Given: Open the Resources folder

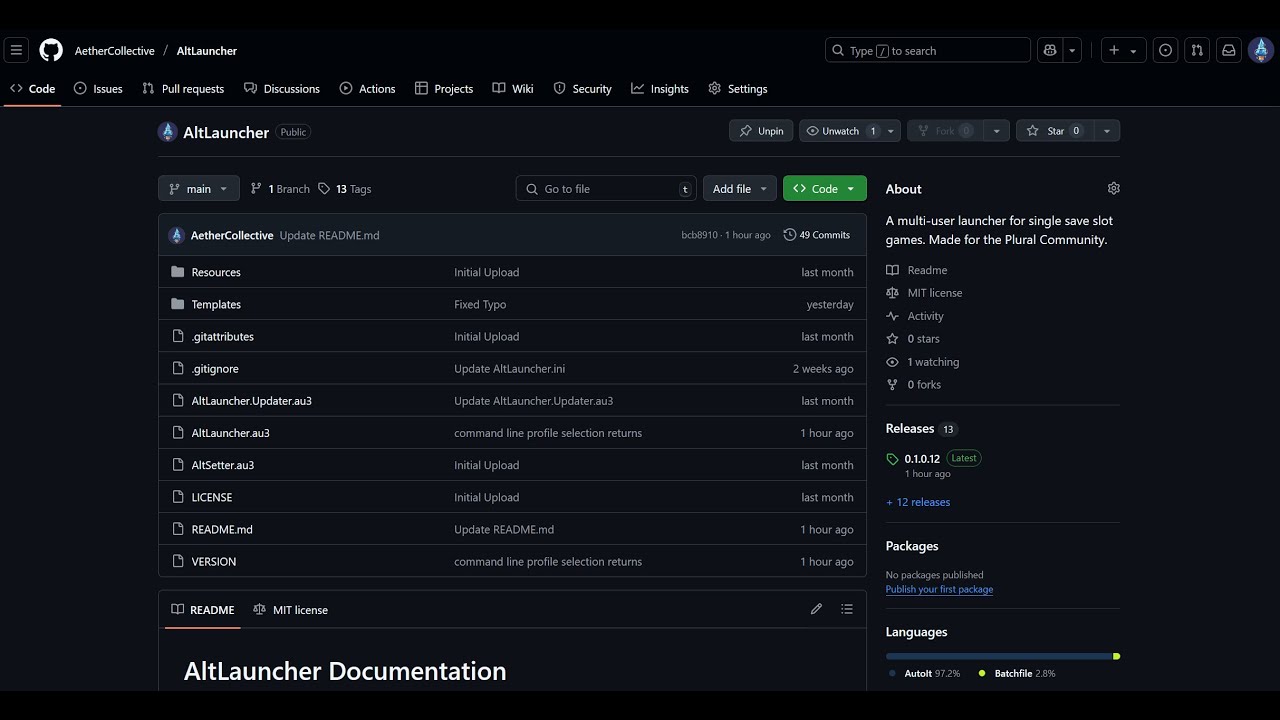Looking at the screenshot, I should pos(216,272).
